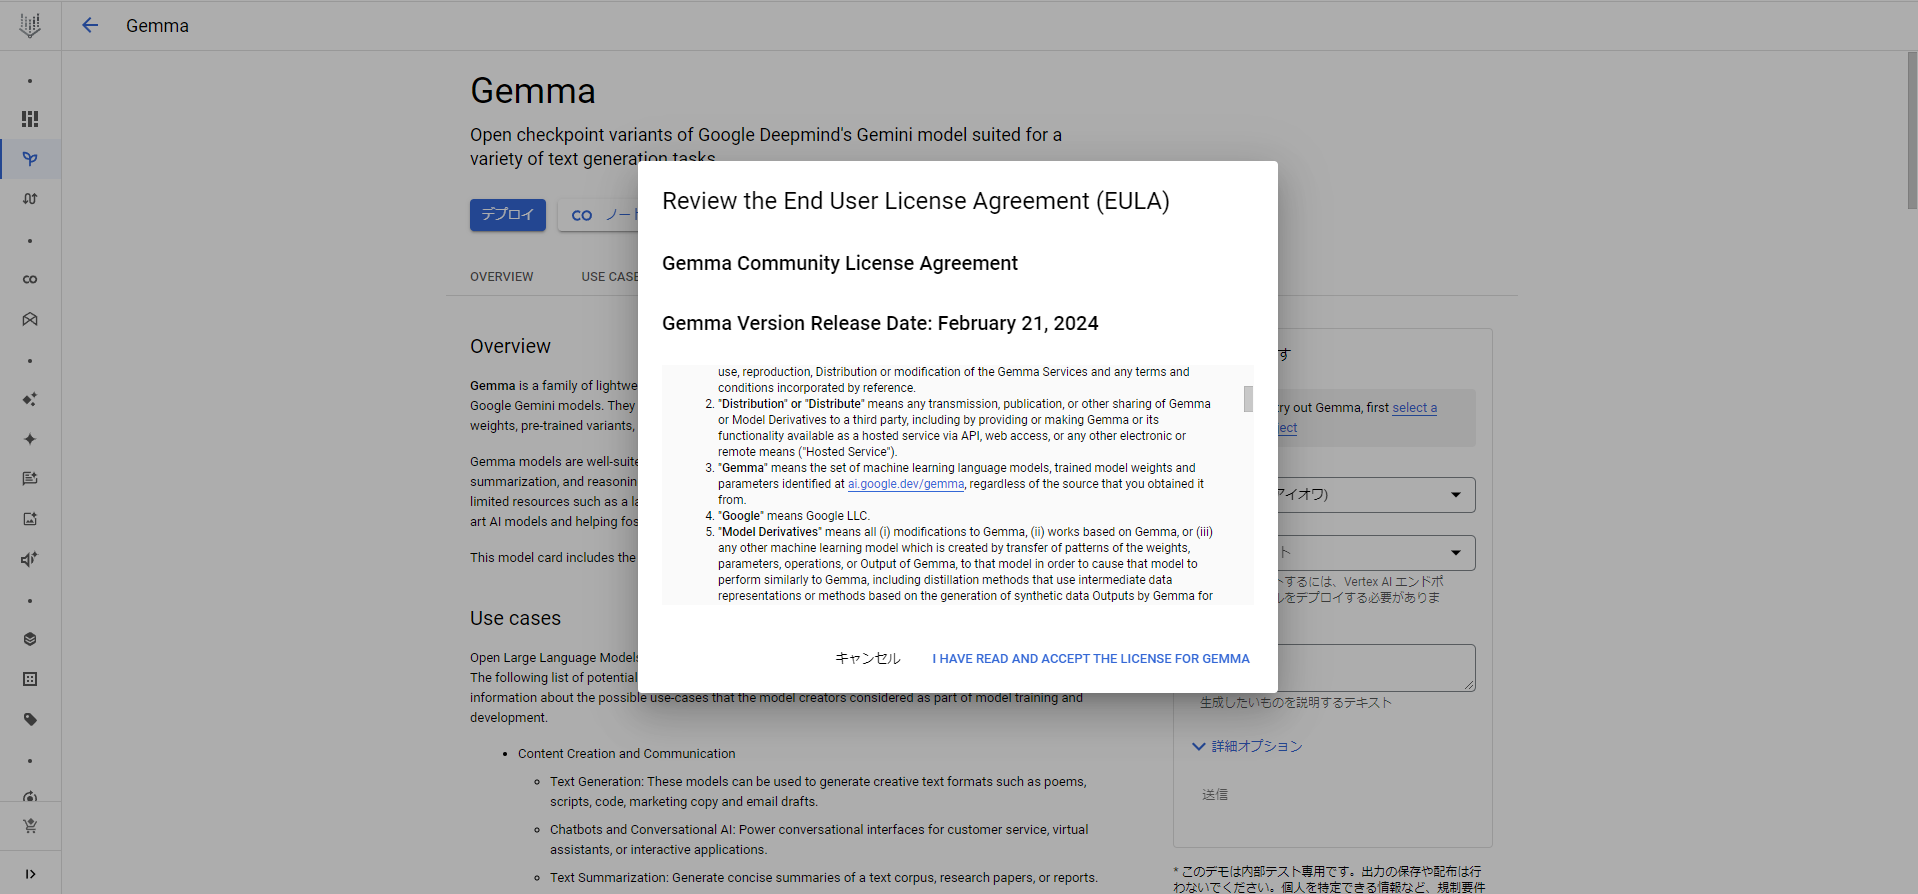Click the back arrow beside the Gemma title
The width and height of the screenshot is (1918, 894).
tap(90, 25)
